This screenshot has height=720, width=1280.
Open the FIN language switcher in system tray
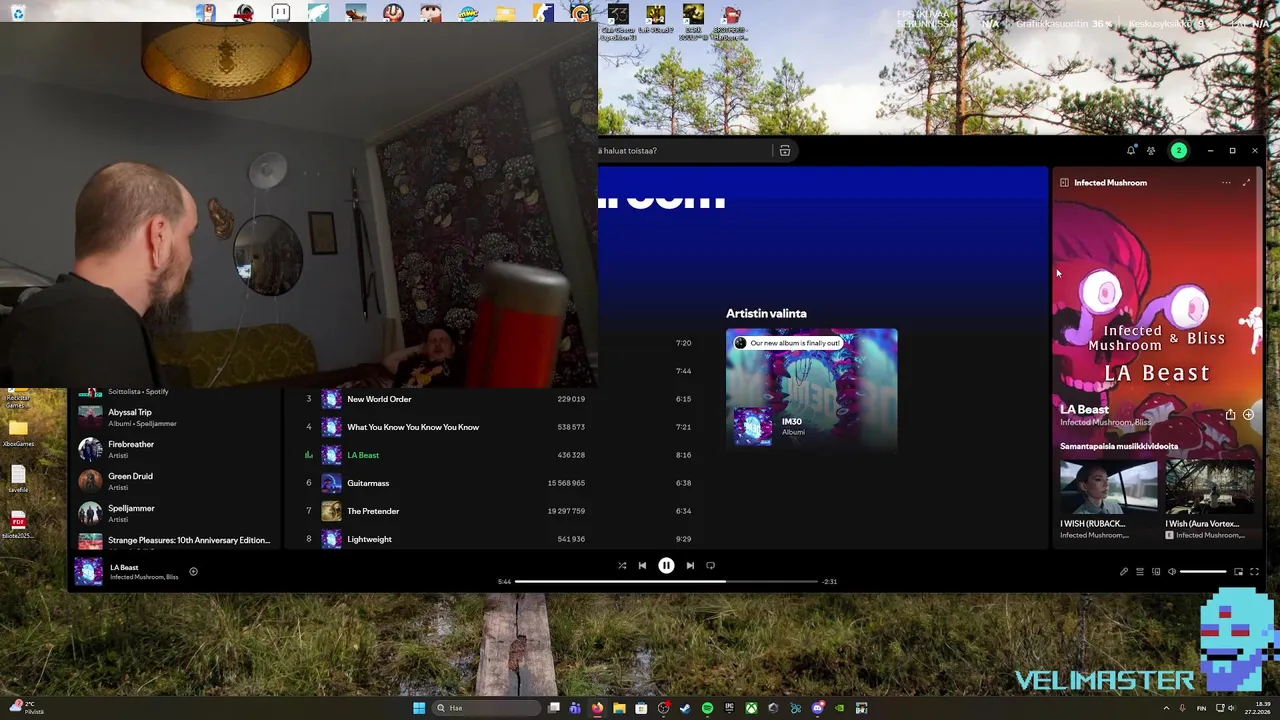tap(1201, 708)
